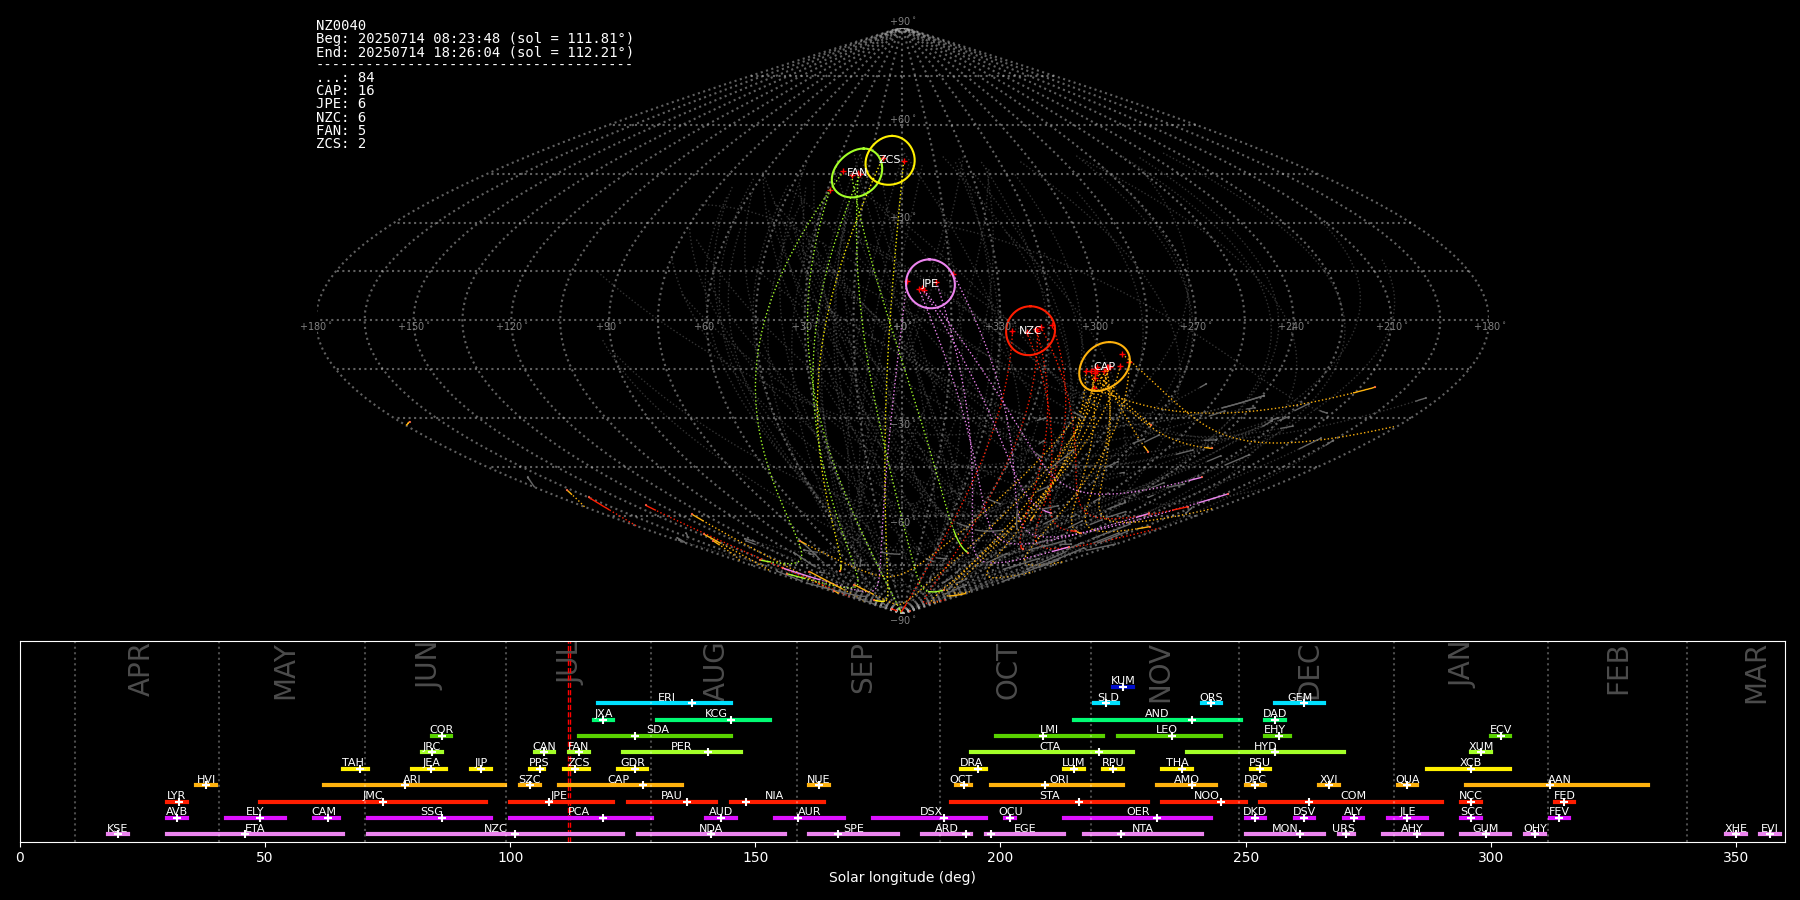Click the DRA shower label in the timeline
This screenshot has width=1800, height=900.
971,763
